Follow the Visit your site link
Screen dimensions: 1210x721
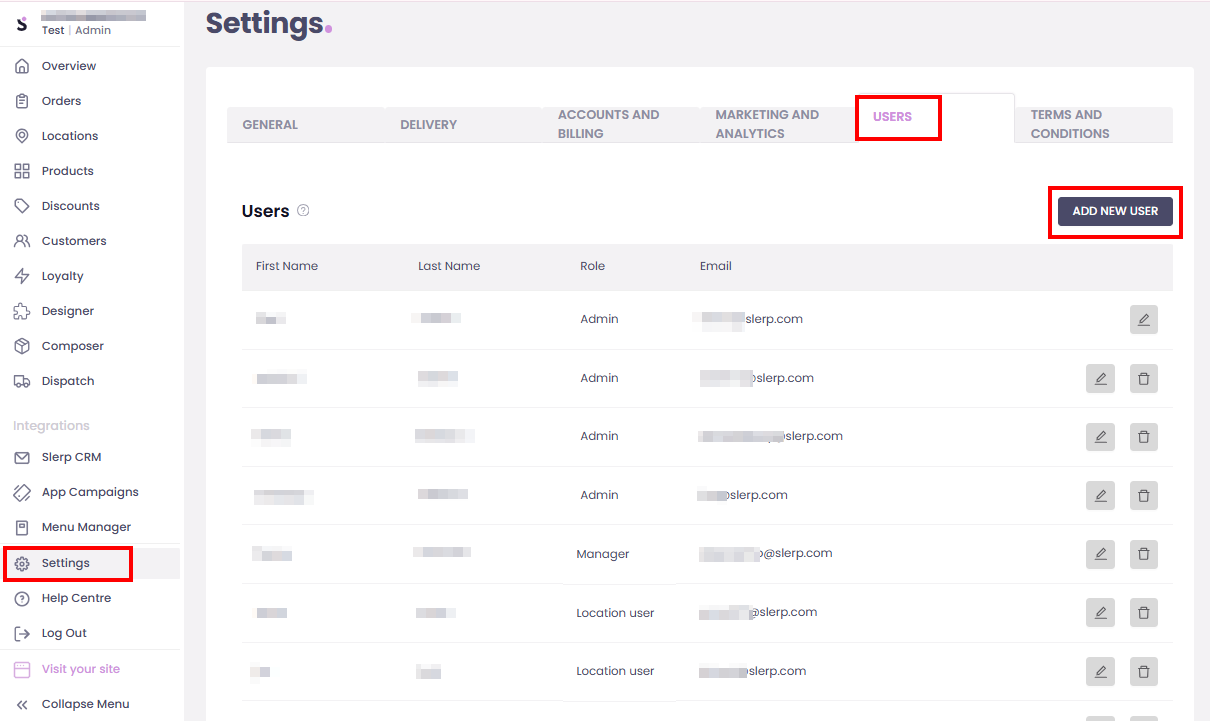[x=80, y=669]
